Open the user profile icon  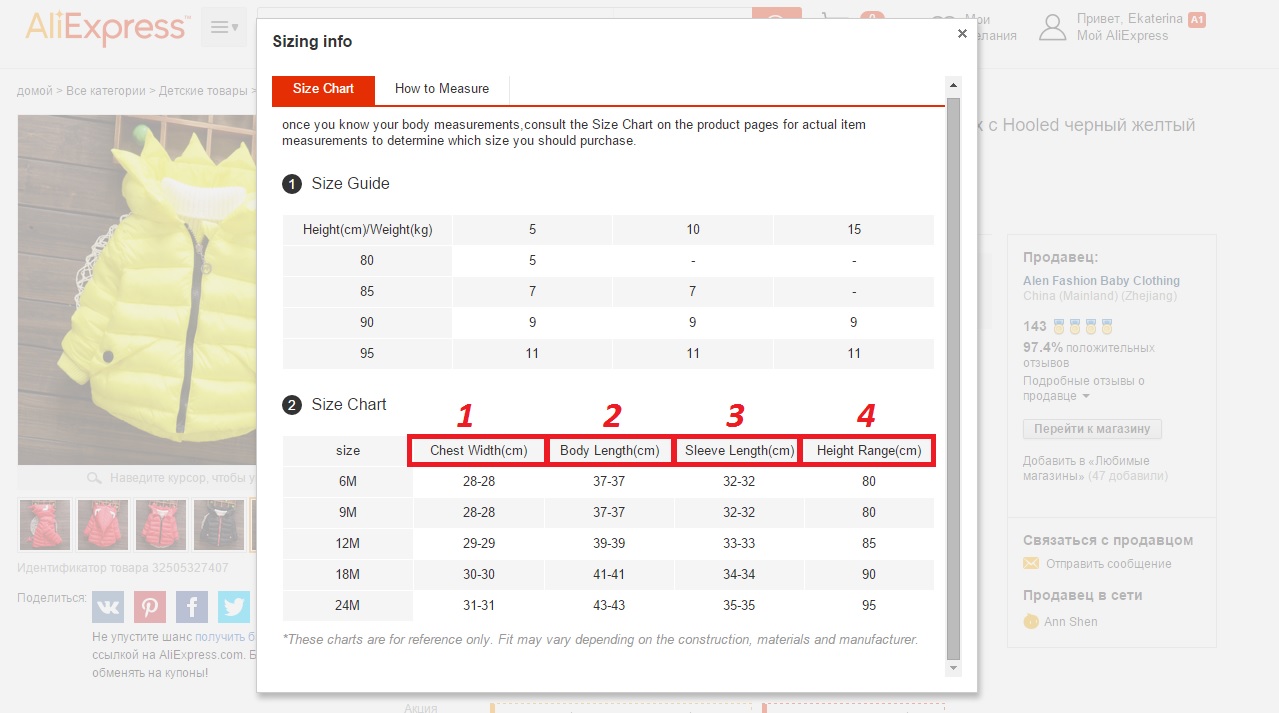pos(1053,27)
